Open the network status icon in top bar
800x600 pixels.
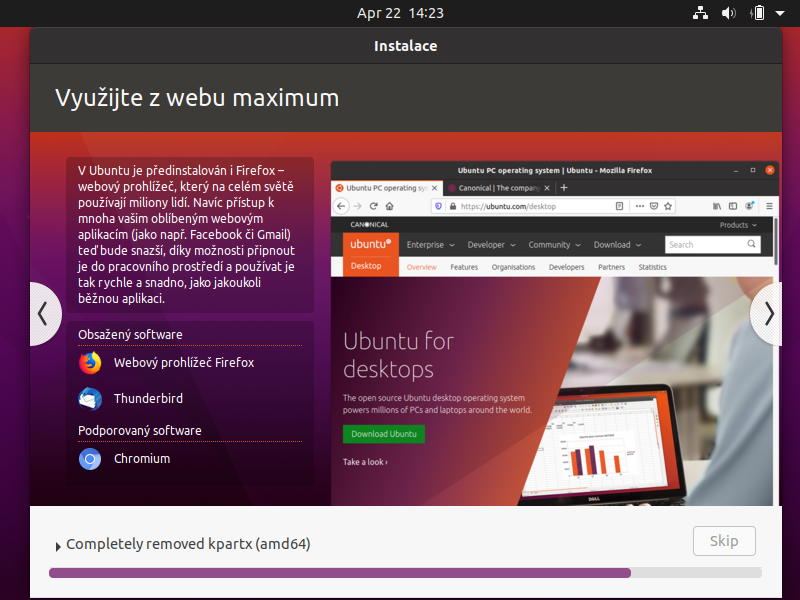pyautogui.click(x=700, y=13)
